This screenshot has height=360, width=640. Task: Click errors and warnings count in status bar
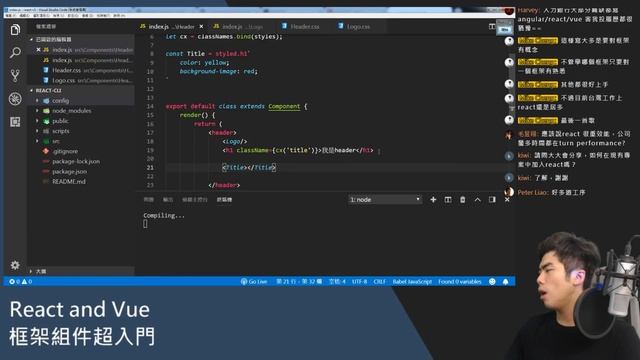pyautogui.click(x=21, y=282)
